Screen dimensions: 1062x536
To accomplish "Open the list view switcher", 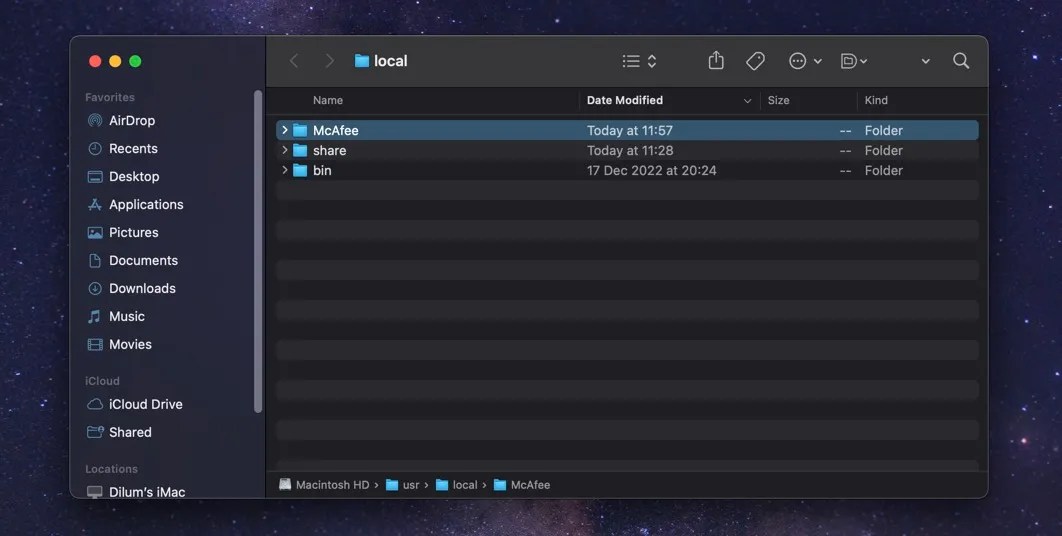I will pos(639,61).
